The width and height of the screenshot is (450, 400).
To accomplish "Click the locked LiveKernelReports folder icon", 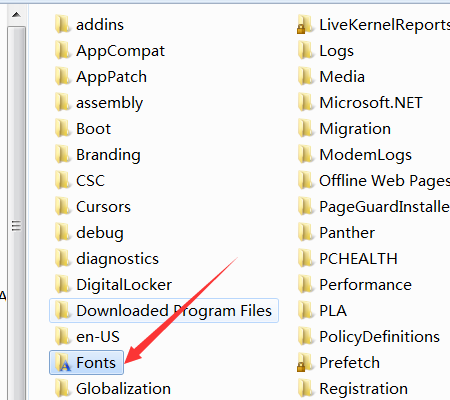I will pos(305,25).
